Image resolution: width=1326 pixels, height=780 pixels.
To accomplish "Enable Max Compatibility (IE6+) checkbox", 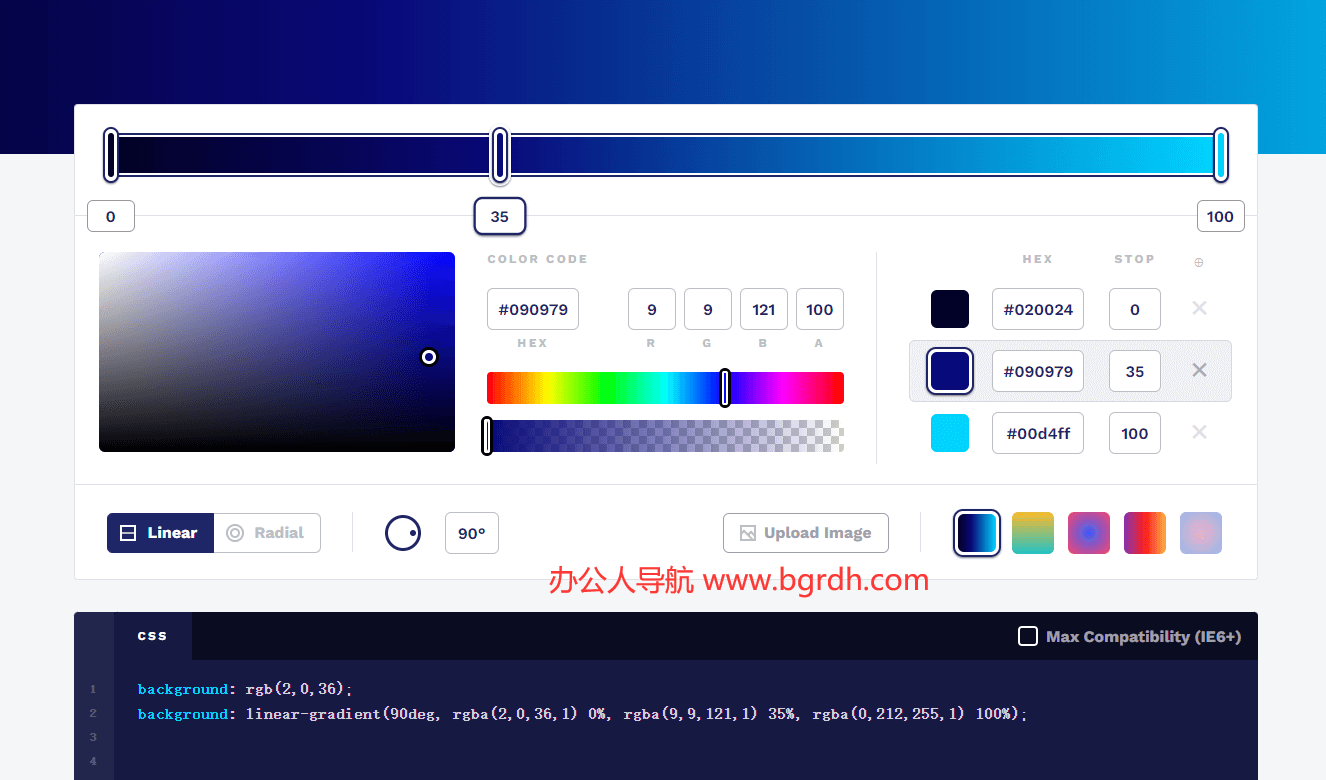I will [1027, 636].
